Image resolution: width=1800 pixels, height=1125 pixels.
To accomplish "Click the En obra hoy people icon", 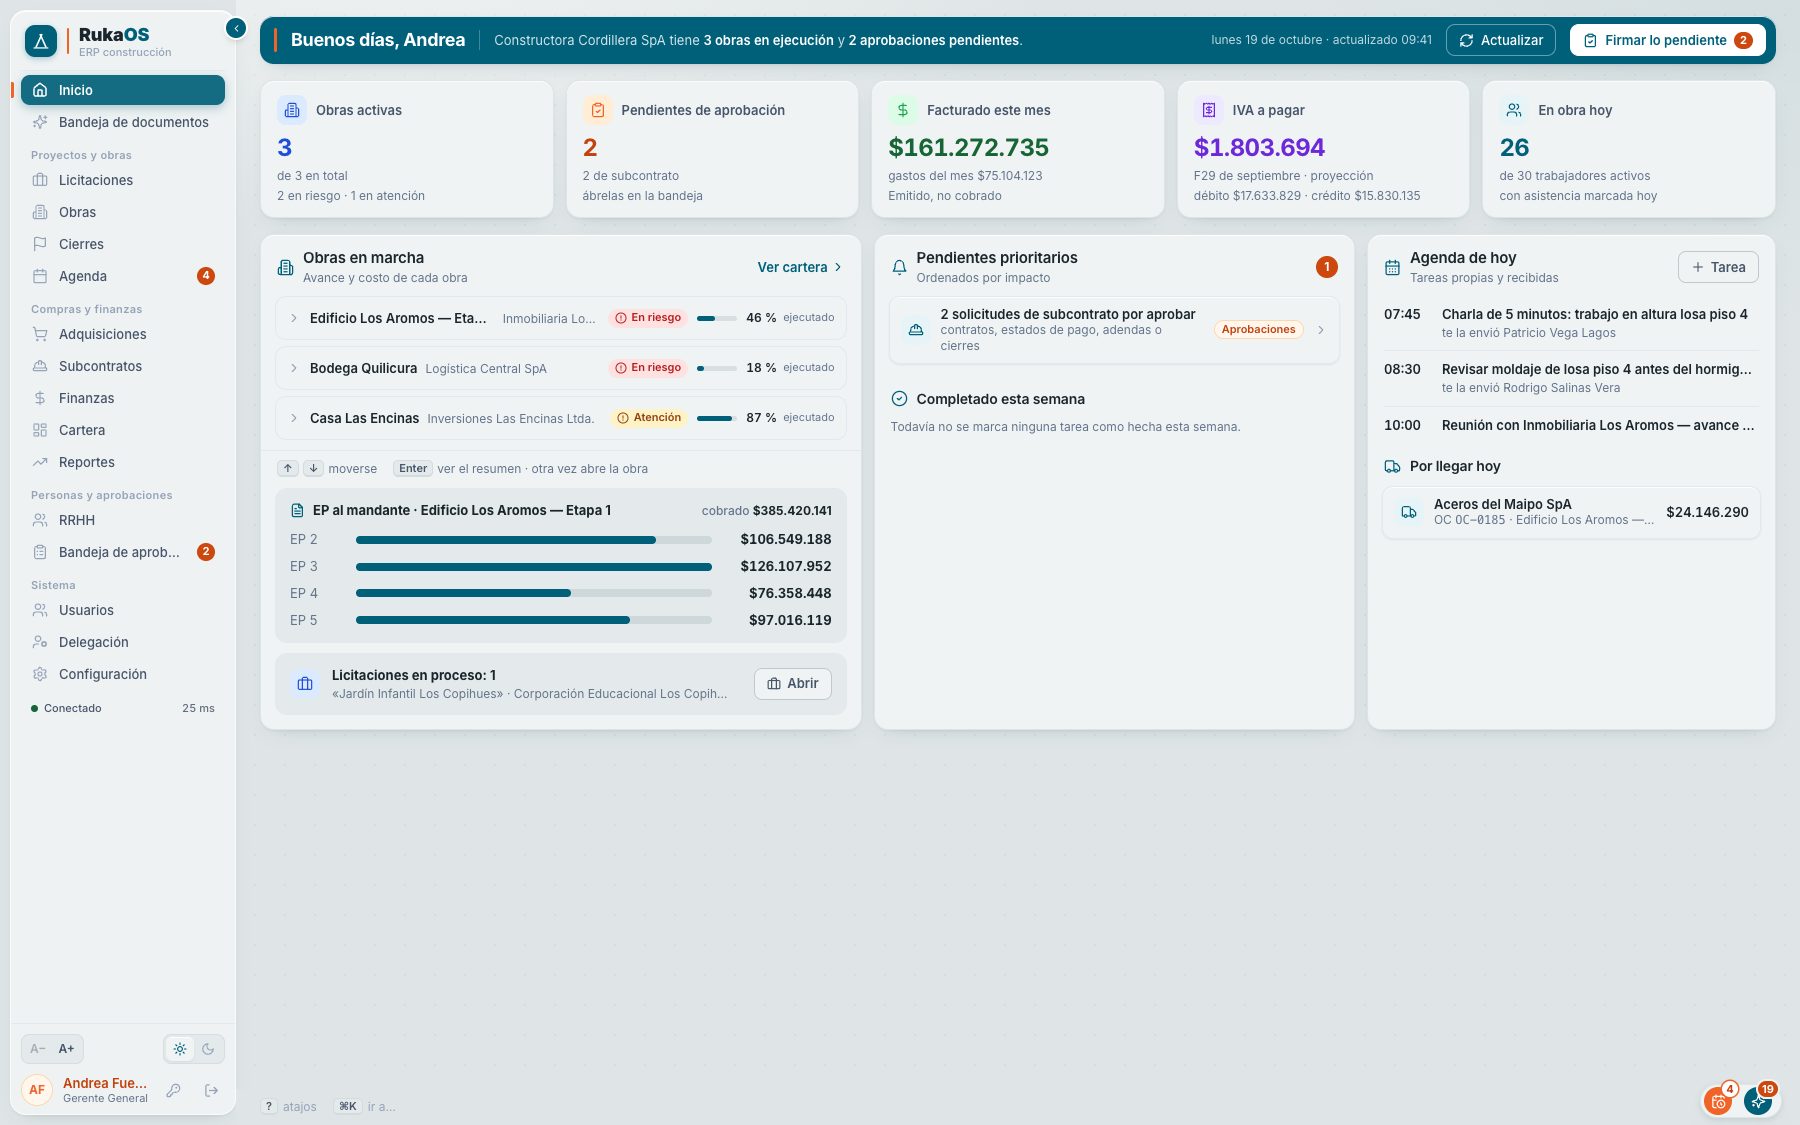I will click(1514, 110).
